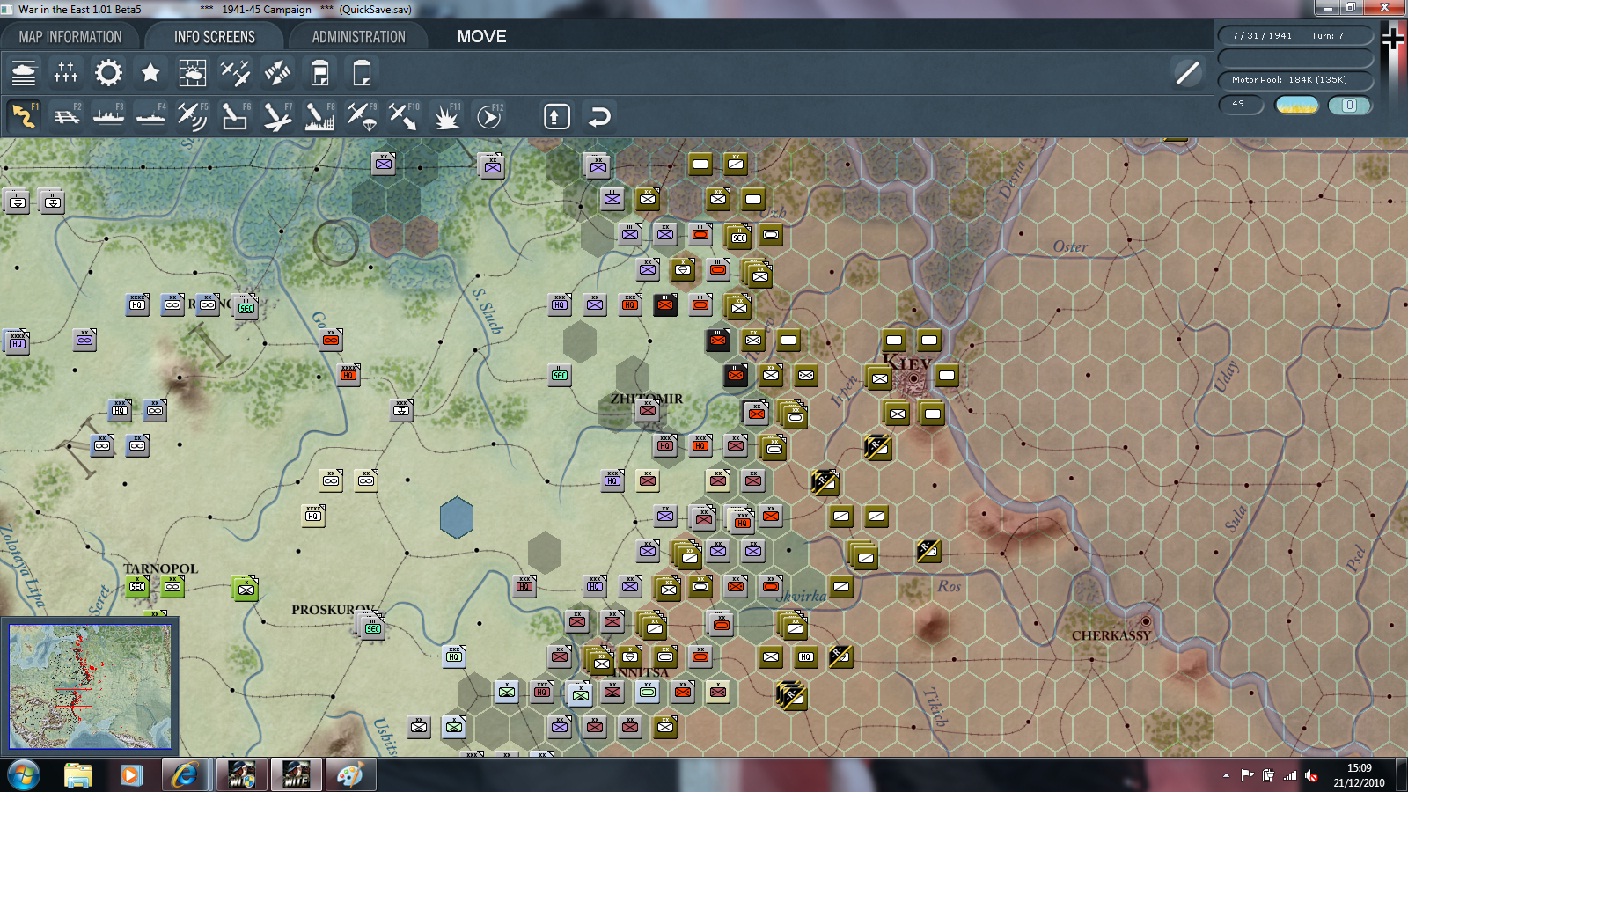Click the up arrow box icon
This screenshot has width=1600, height=900.
click(x=557, y=117)
